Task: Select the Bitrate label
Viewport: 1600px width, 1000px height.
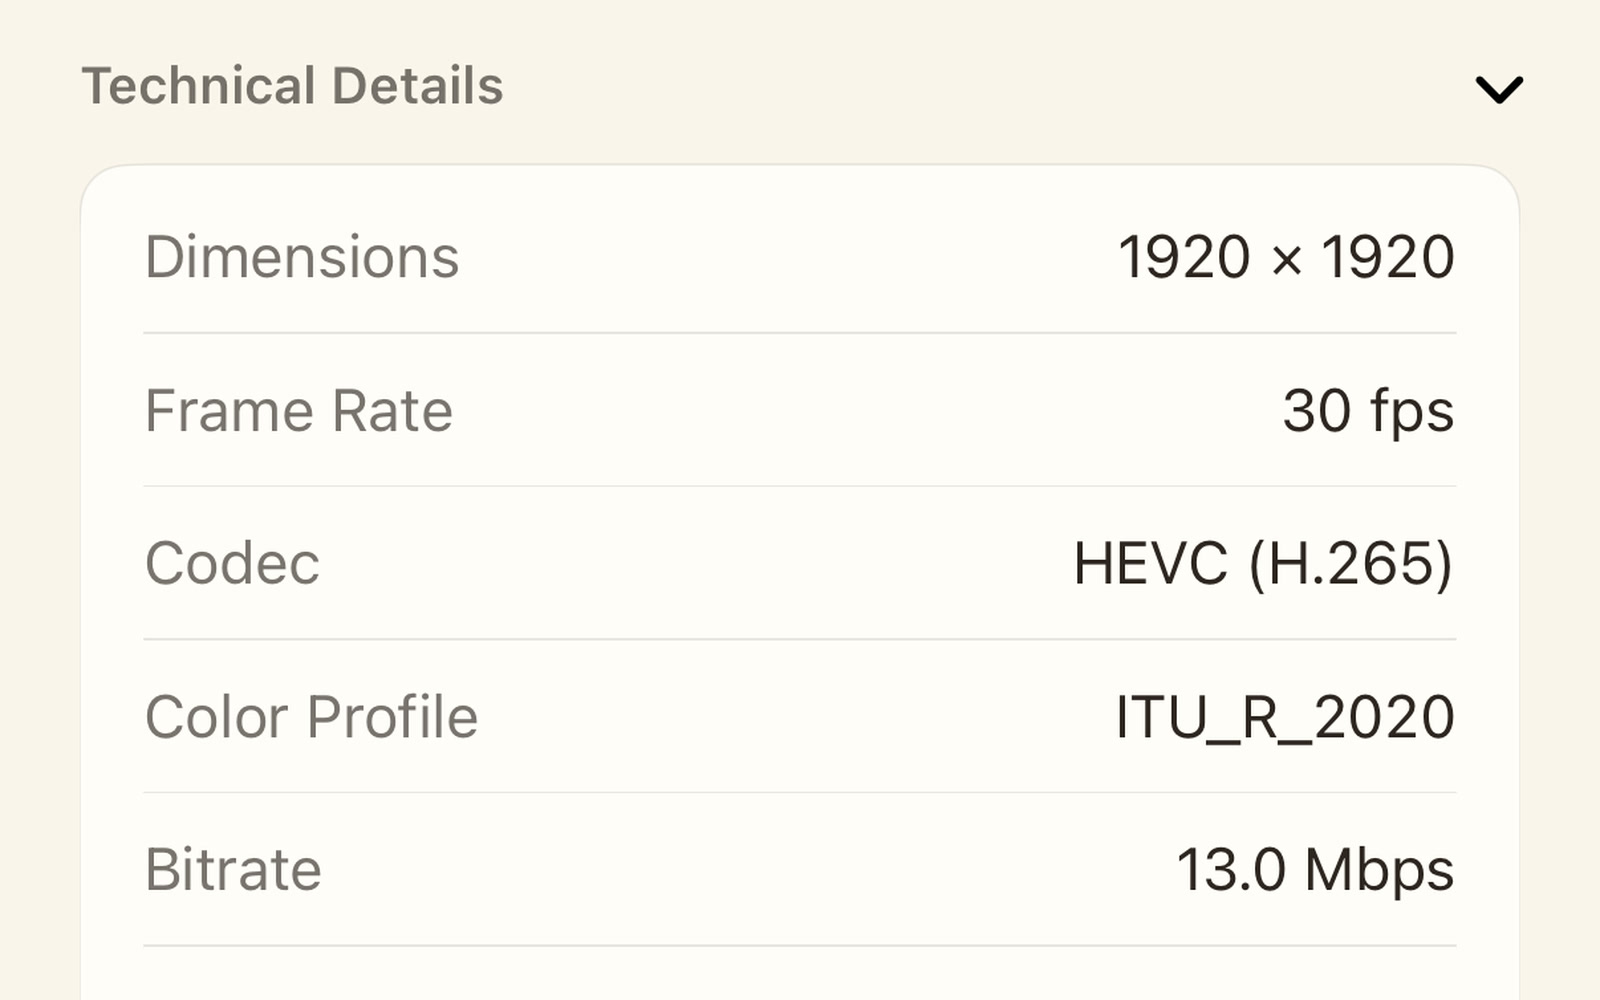Action: 233,869
